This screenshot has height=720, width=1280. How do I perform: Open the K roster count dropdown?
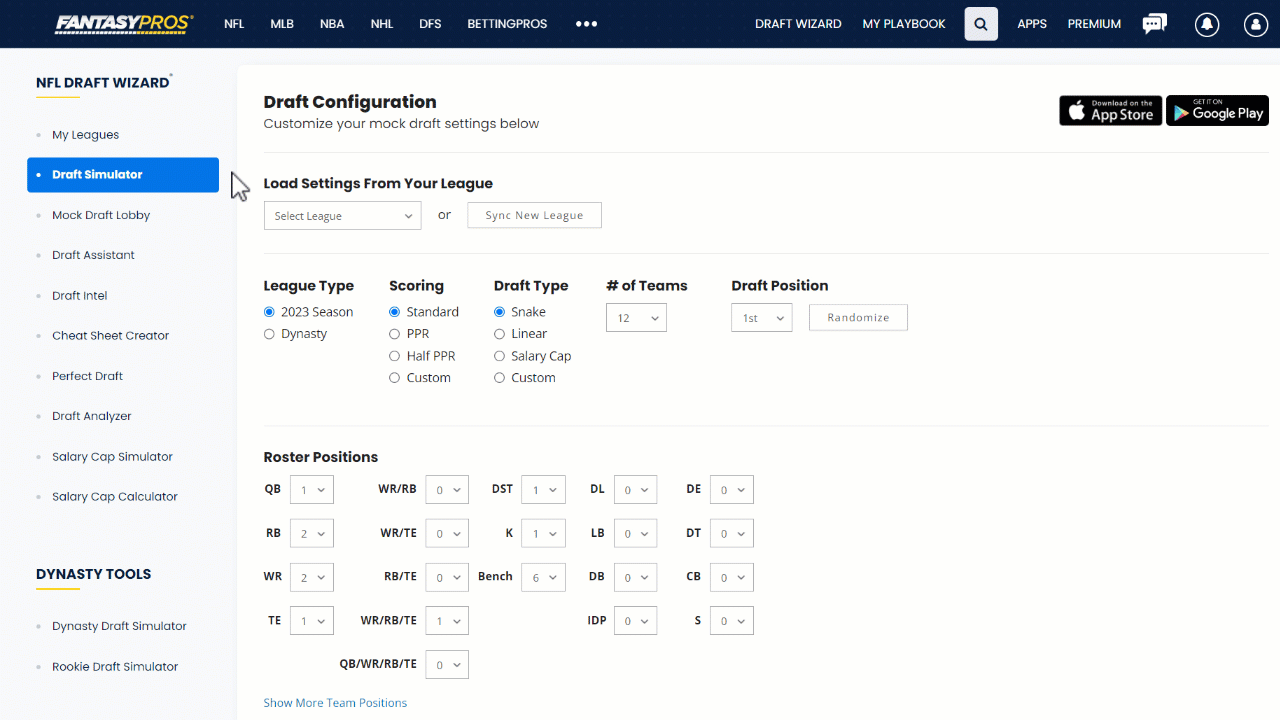click(x=543, y=534)
